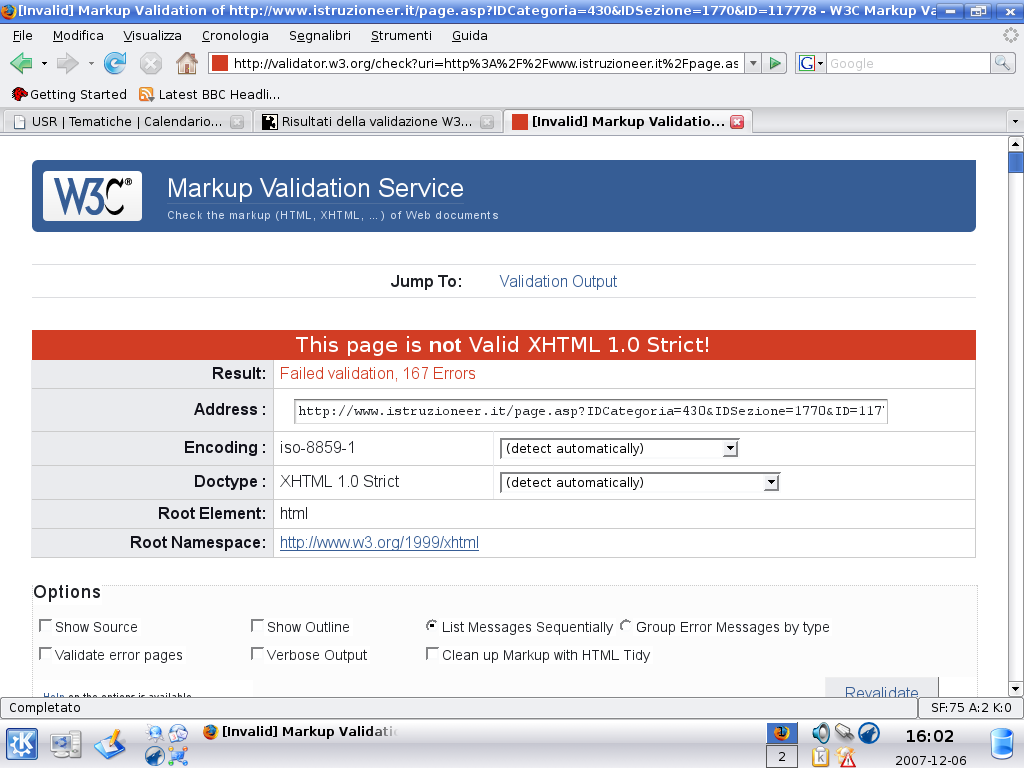The image size is (1024, 768).
Task: Click the green Go arrow beside URL bar
Action: pyautogui.click(x=775, y=63)
